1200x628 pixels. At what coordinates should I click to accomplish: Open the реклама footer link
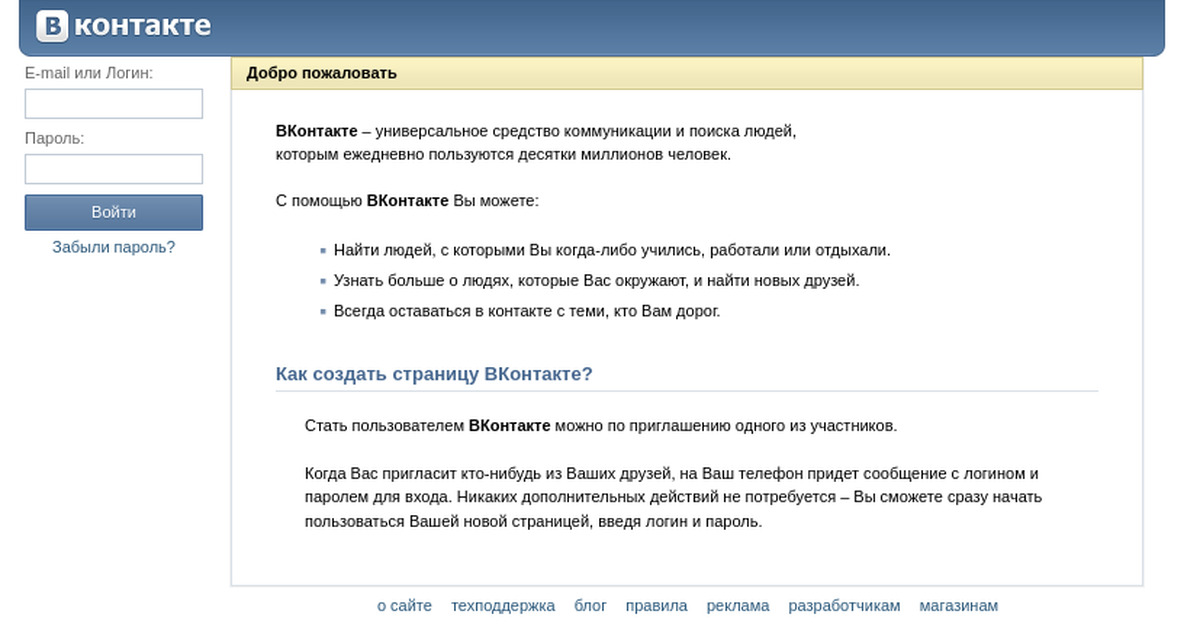click(x=738, y=606)
